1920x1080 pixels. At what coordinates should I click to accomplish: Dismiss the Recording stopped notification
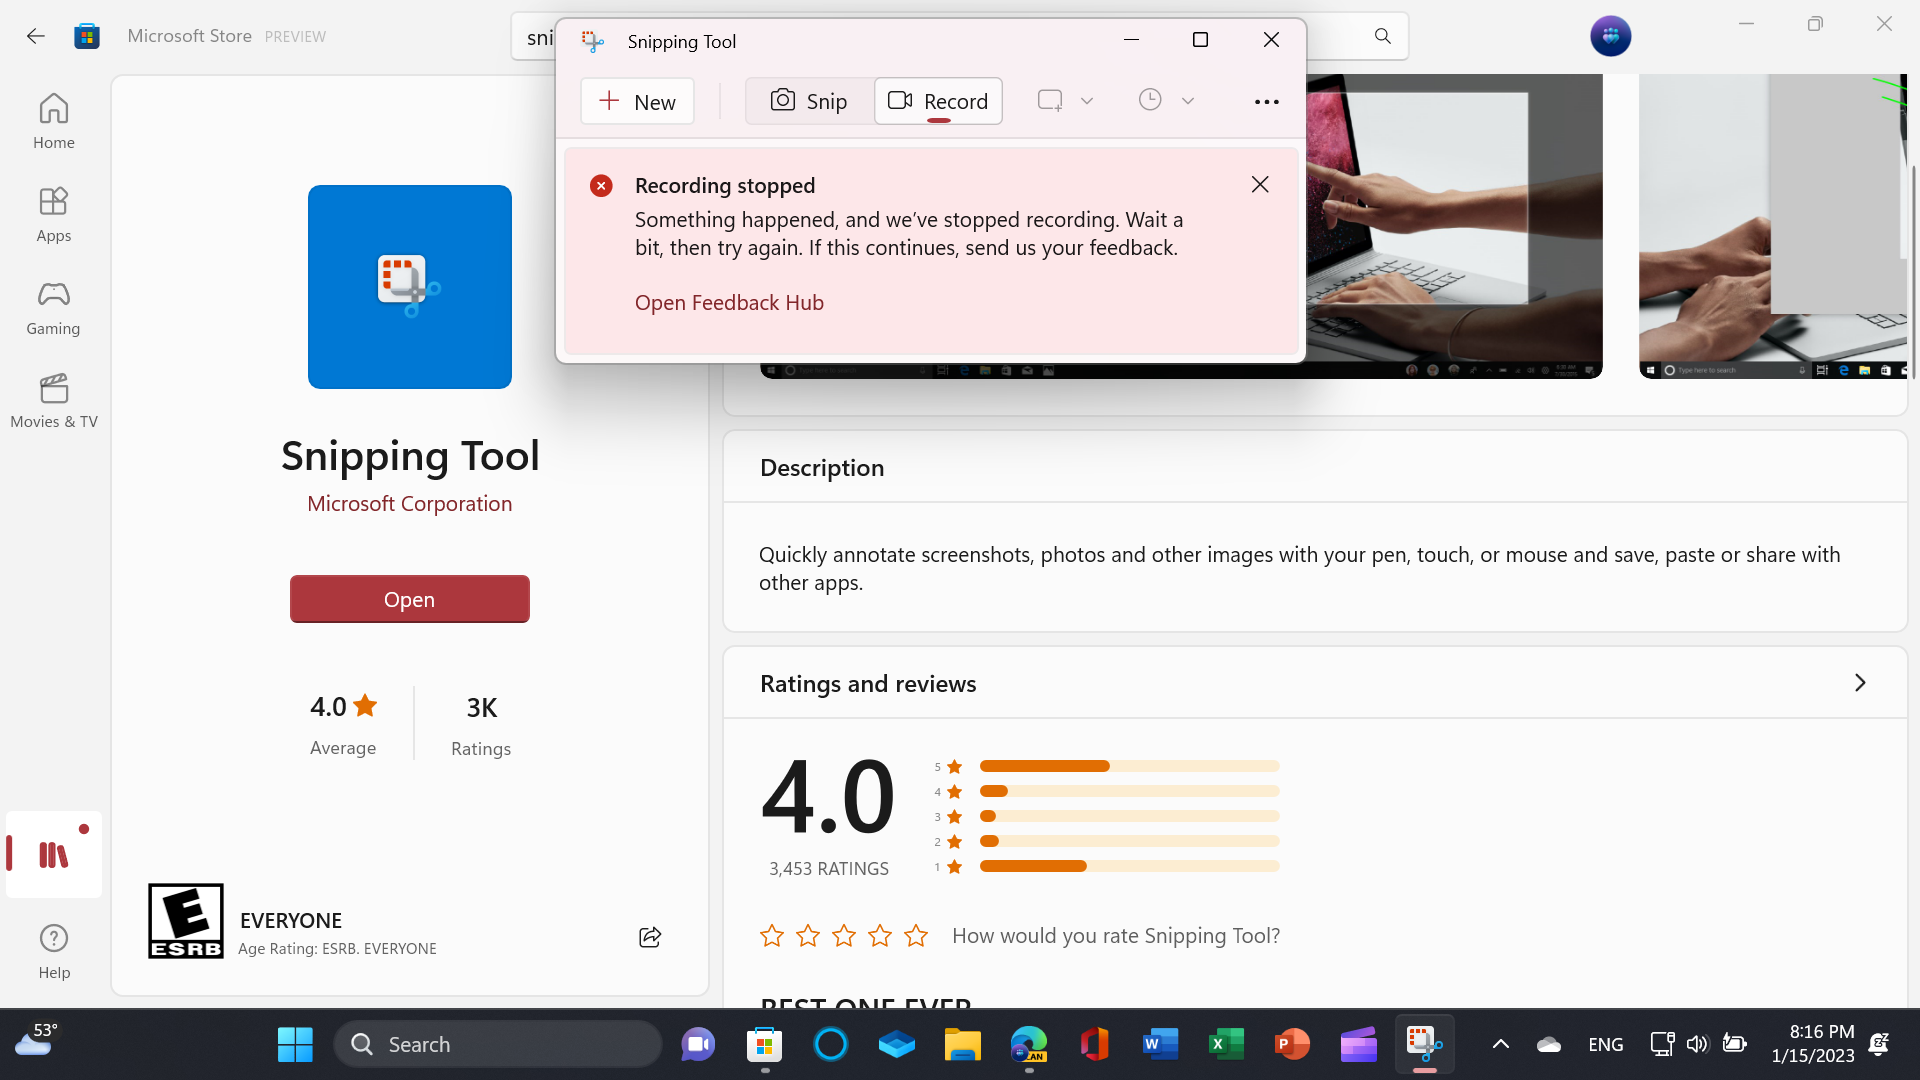tap(1259, 184)
